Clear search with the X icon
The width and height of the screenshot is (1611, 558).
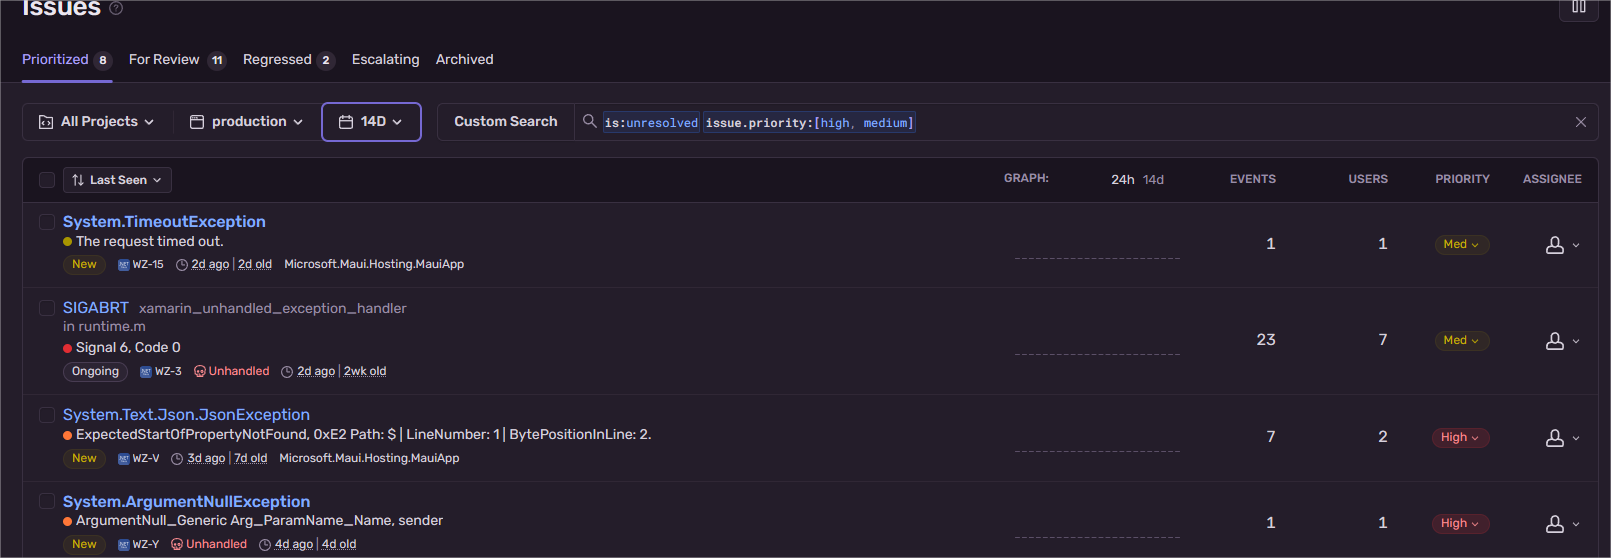1581,122
